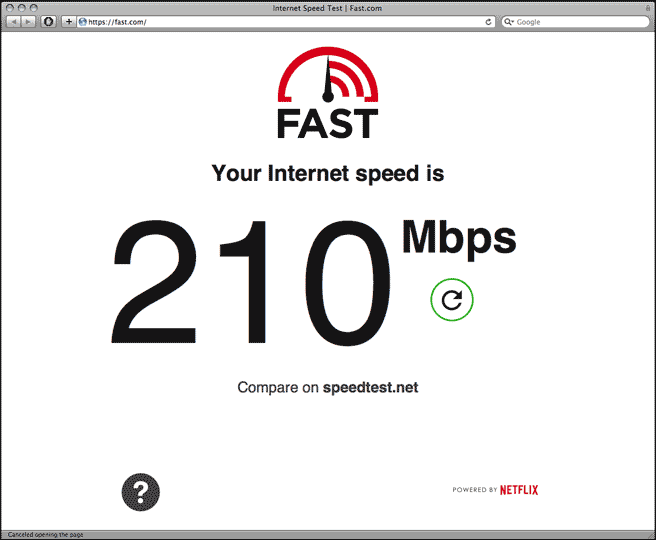
Task: Click the FAST speedometer logo
Action: 328,92
